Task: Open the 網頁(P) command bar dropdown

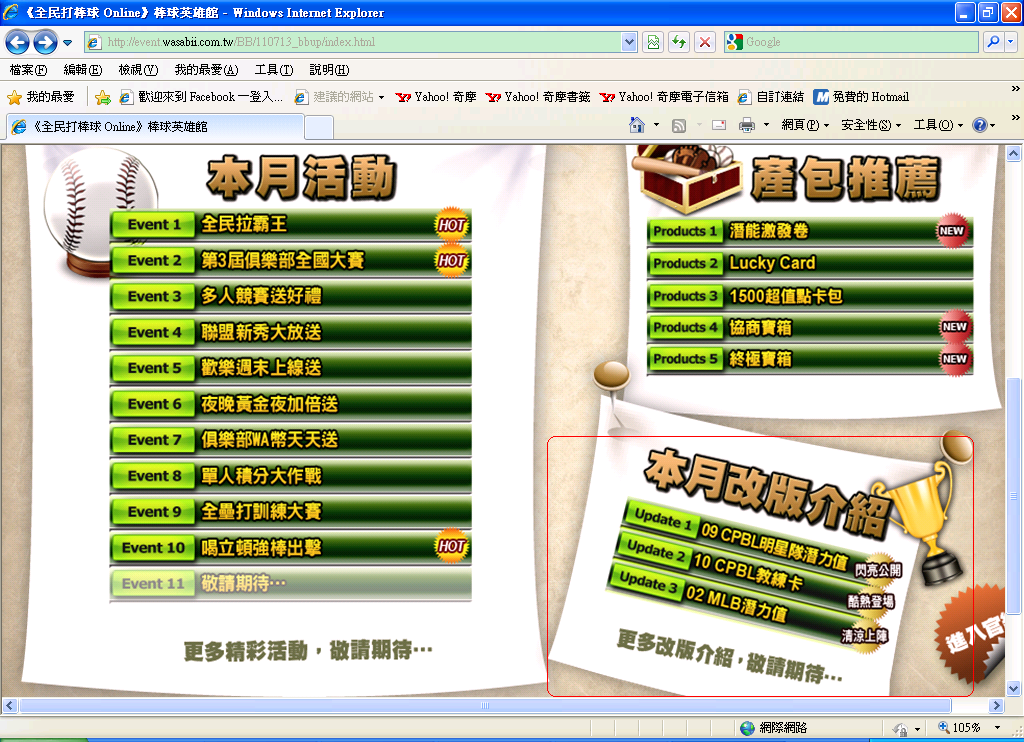Action: coord(805,125)
